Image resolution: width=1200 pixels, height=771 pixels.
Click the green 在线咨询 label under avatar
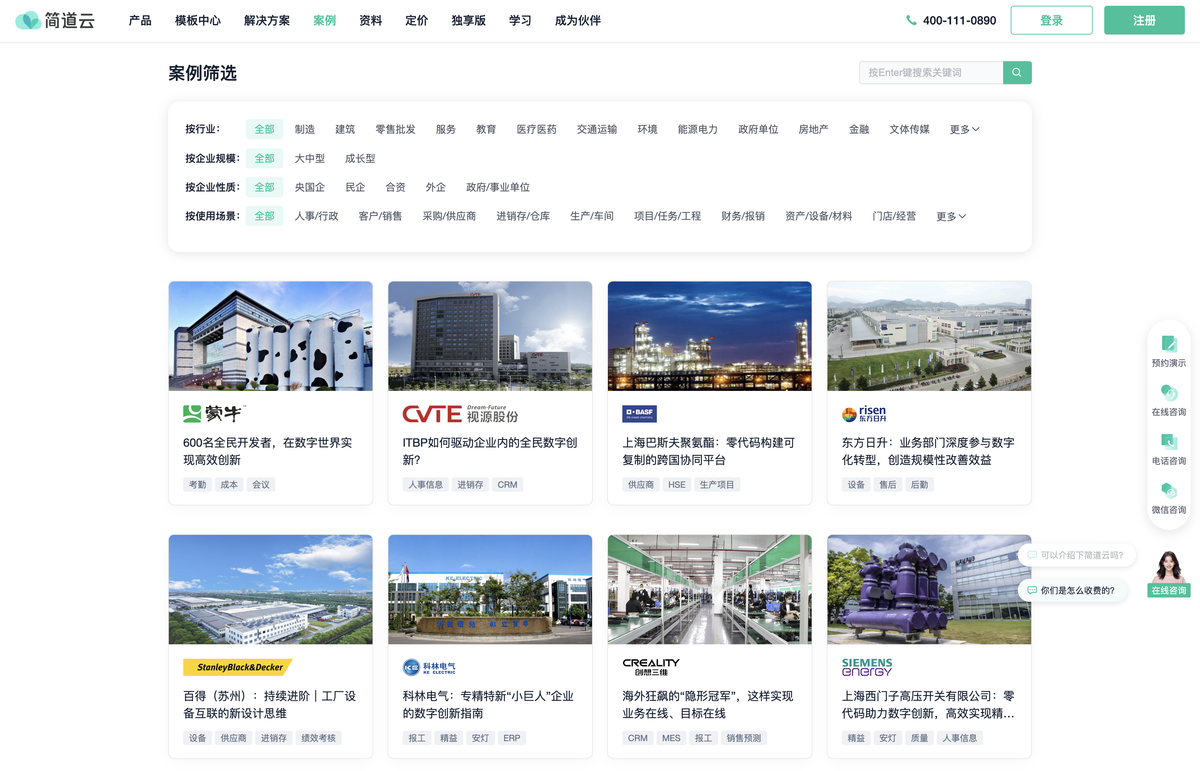point(1168,591)
